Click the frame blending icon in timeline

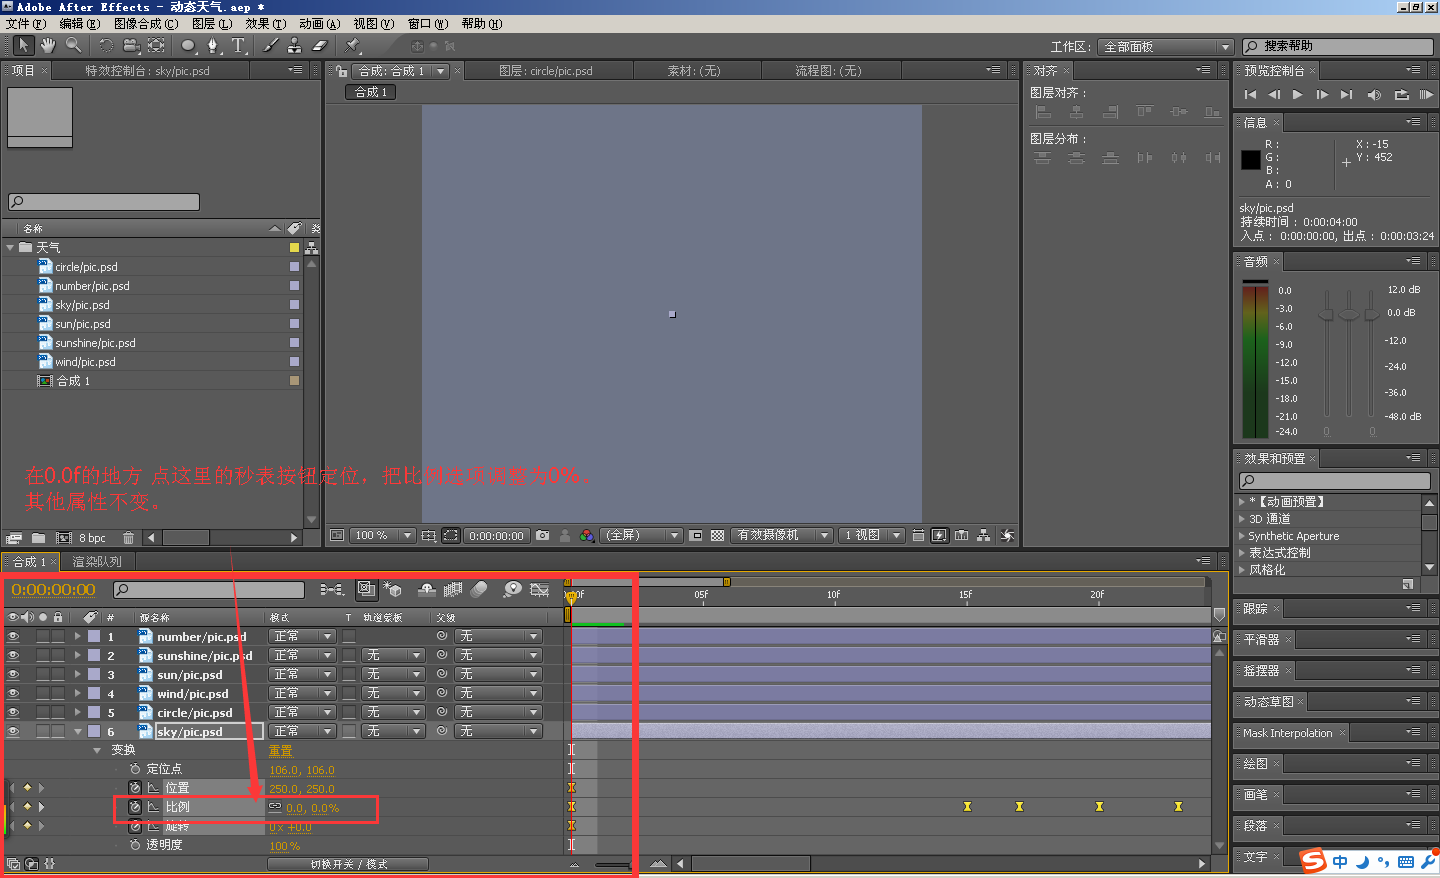(x=453, y=590)
